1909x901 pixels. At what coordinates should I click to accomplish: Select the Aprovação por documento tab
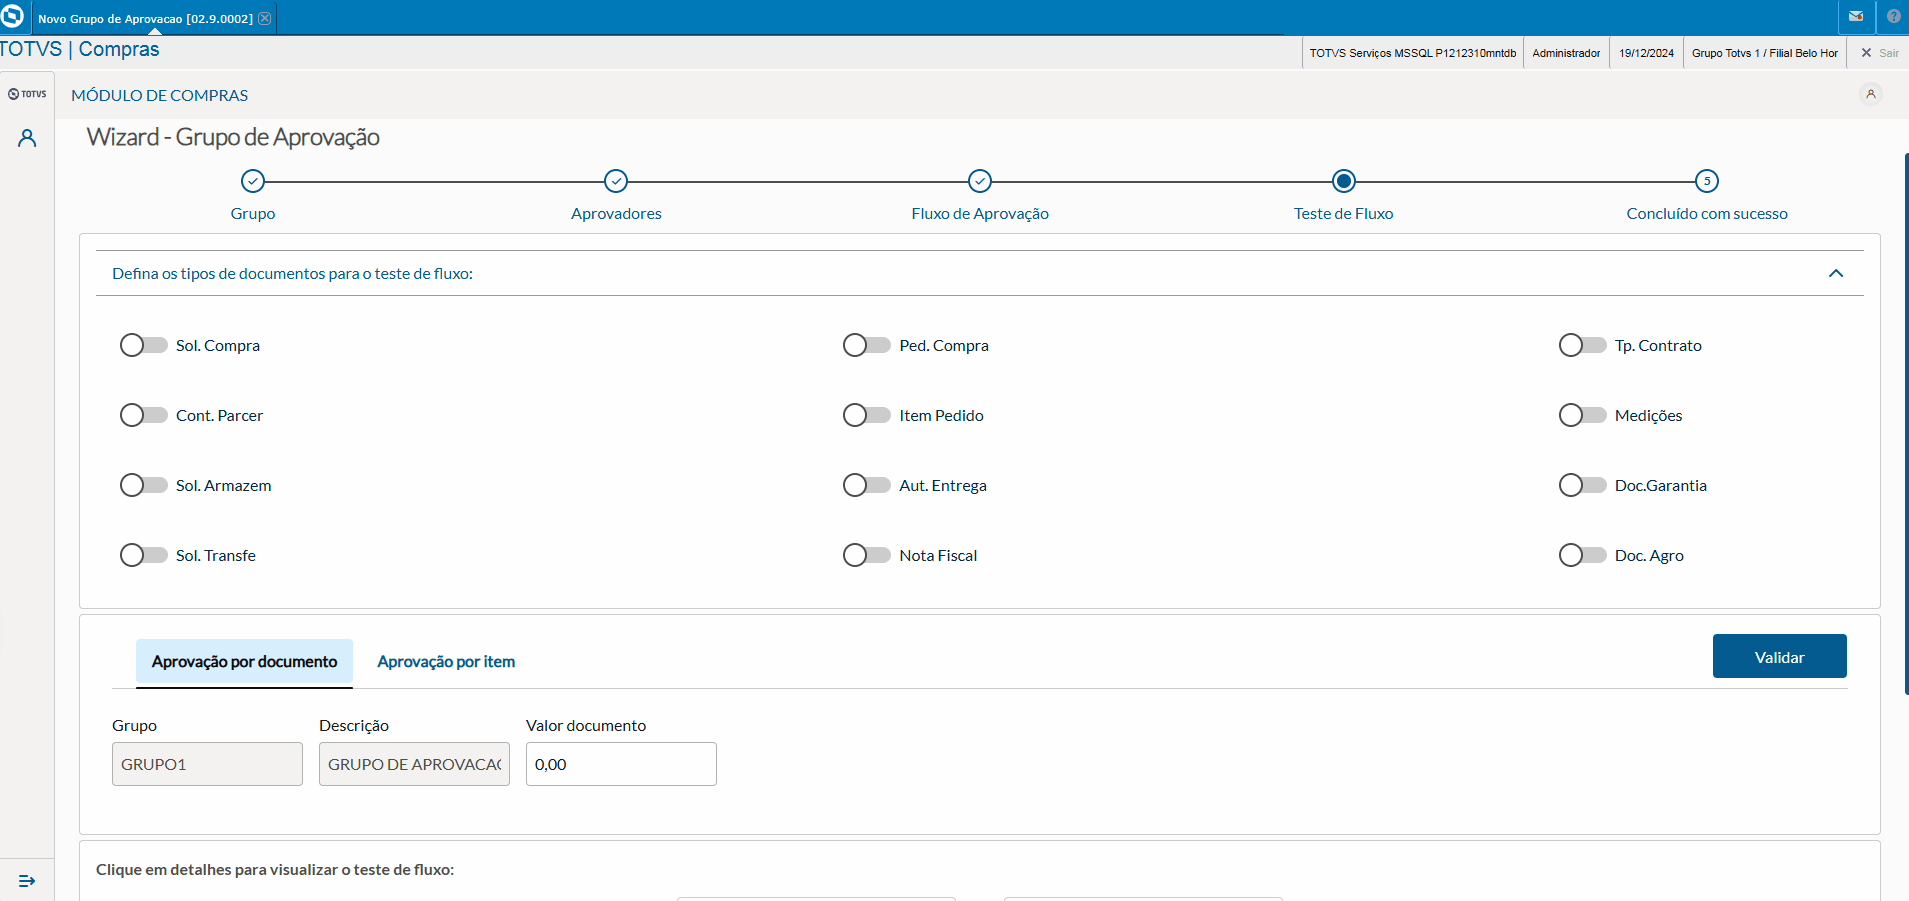point(244,662)
